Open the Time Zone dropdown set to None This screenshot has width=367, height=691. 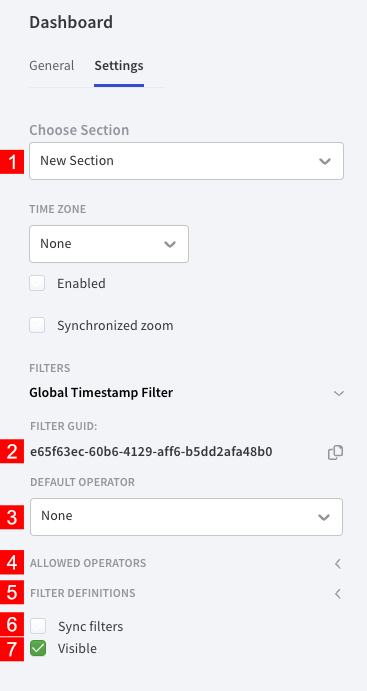109,244
